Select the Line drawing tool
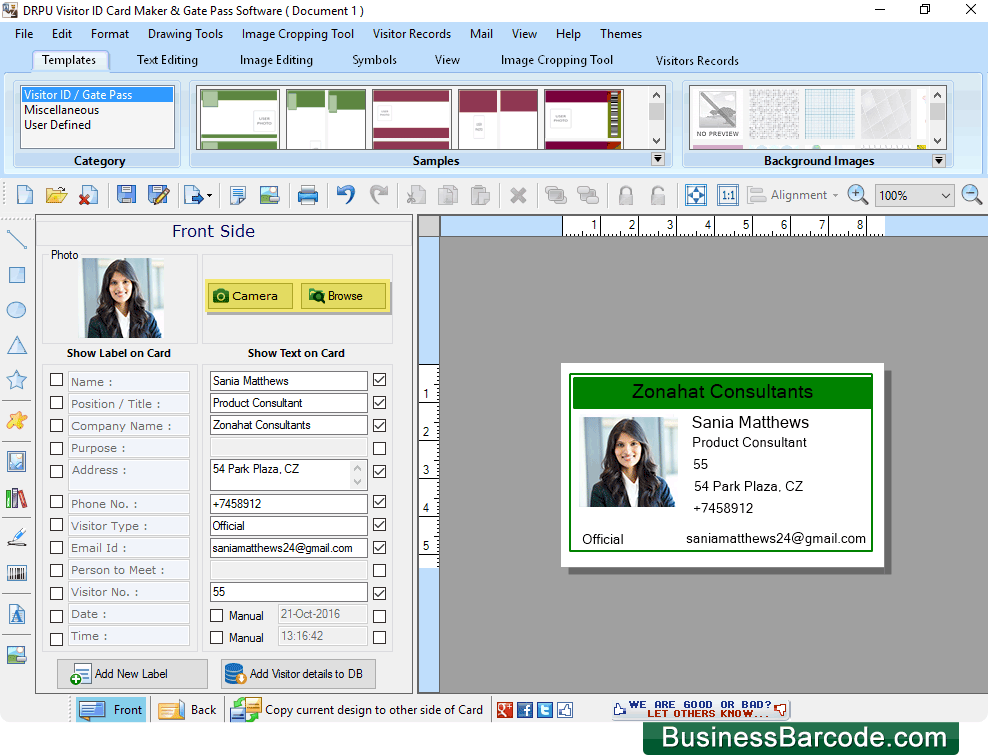The image size is (988, 755). point(17,240)
